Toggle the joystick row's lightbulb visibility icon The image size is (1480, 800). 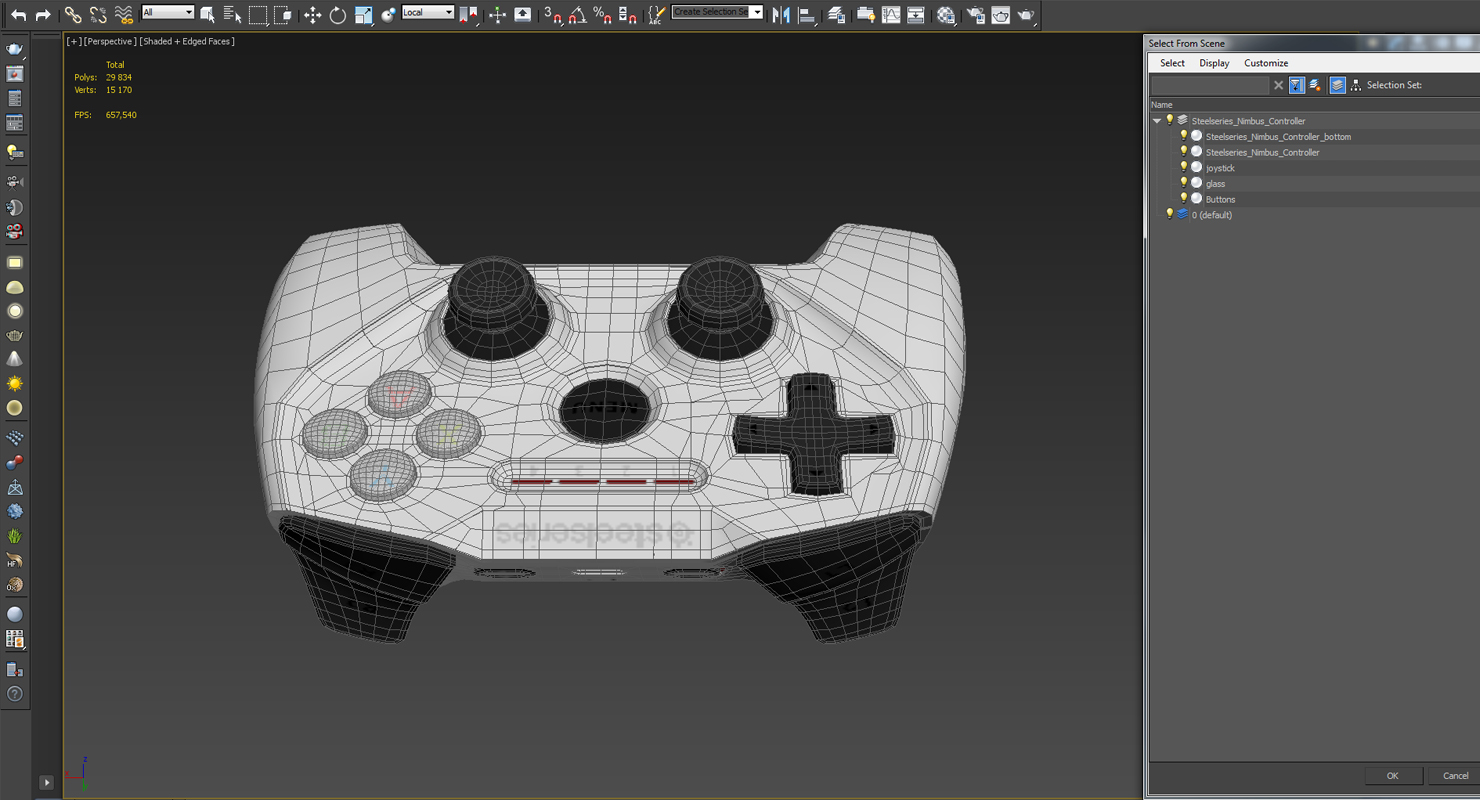(x=1183, y=167)
